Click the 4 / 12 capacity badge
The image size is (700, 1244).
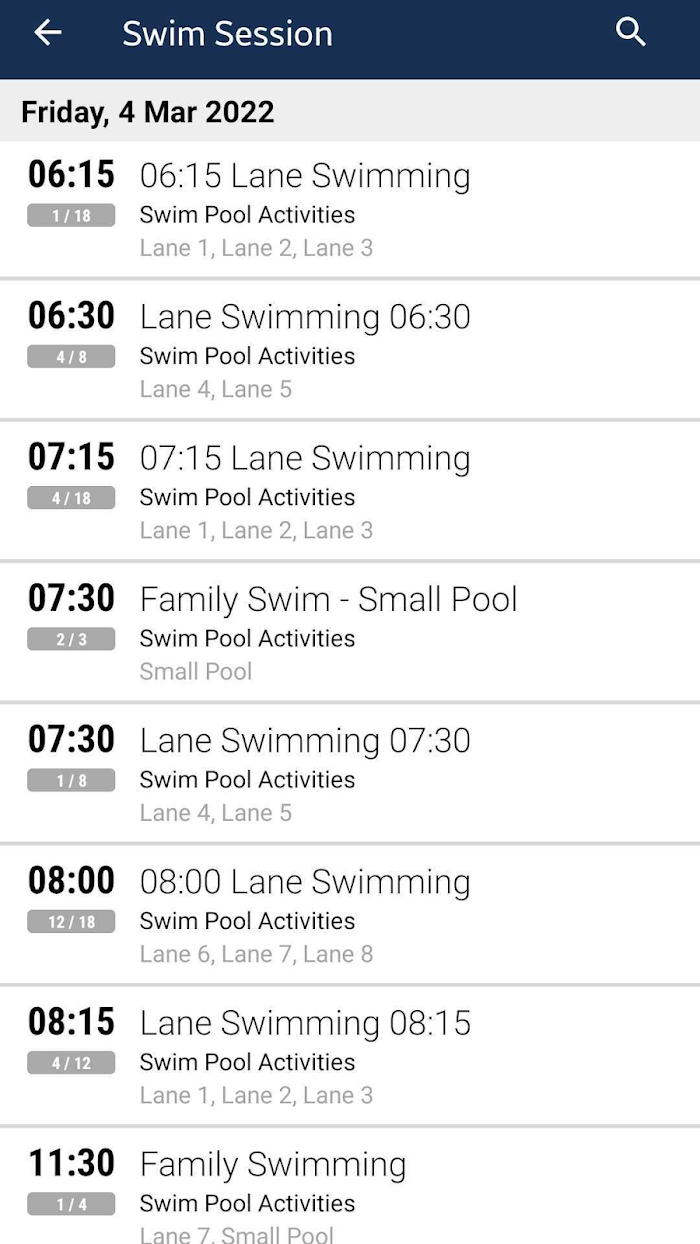click(71, 1063)
